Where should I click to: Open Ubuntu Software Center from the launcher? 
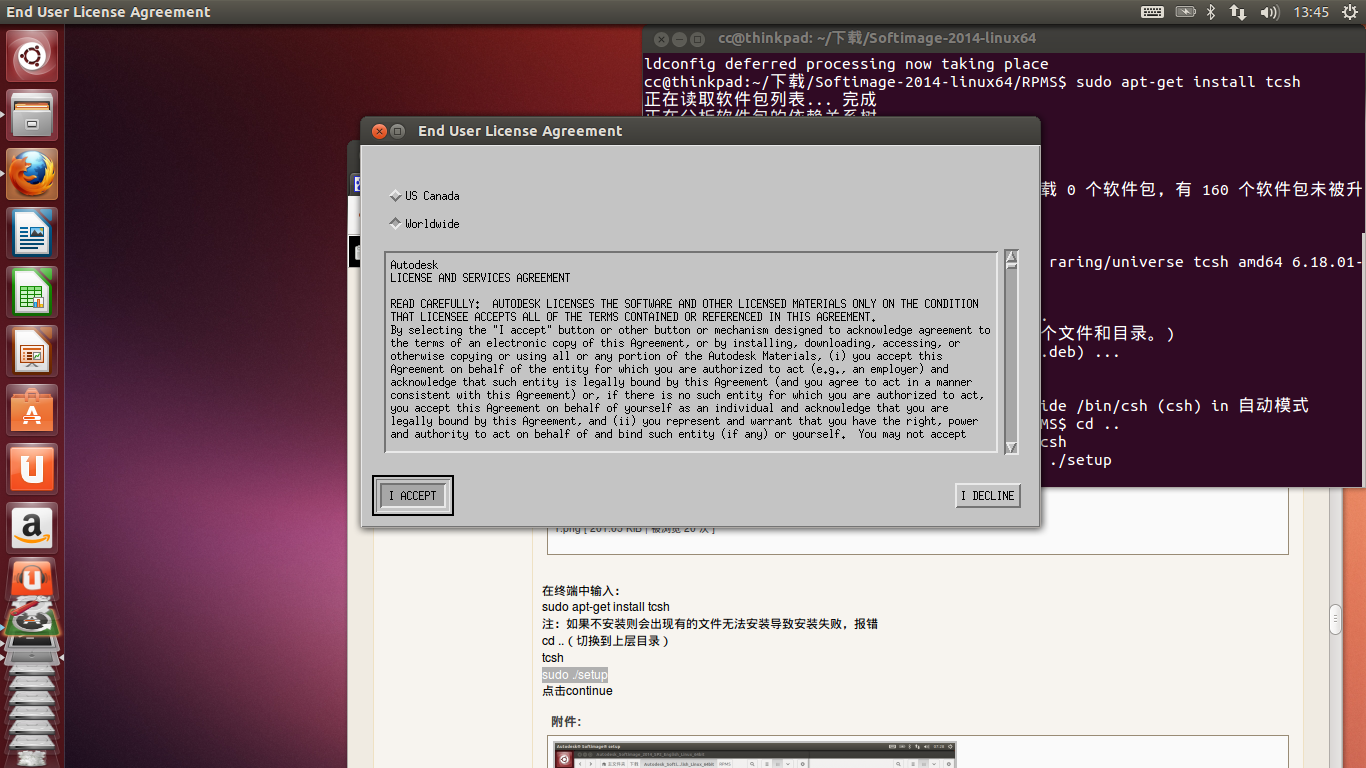(x=33, y=410)
